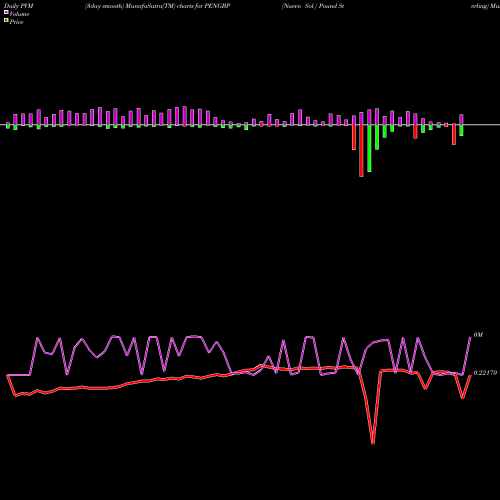Click the Volume legend label
Viewport: 500px width, 500px height.
(19, 14)
